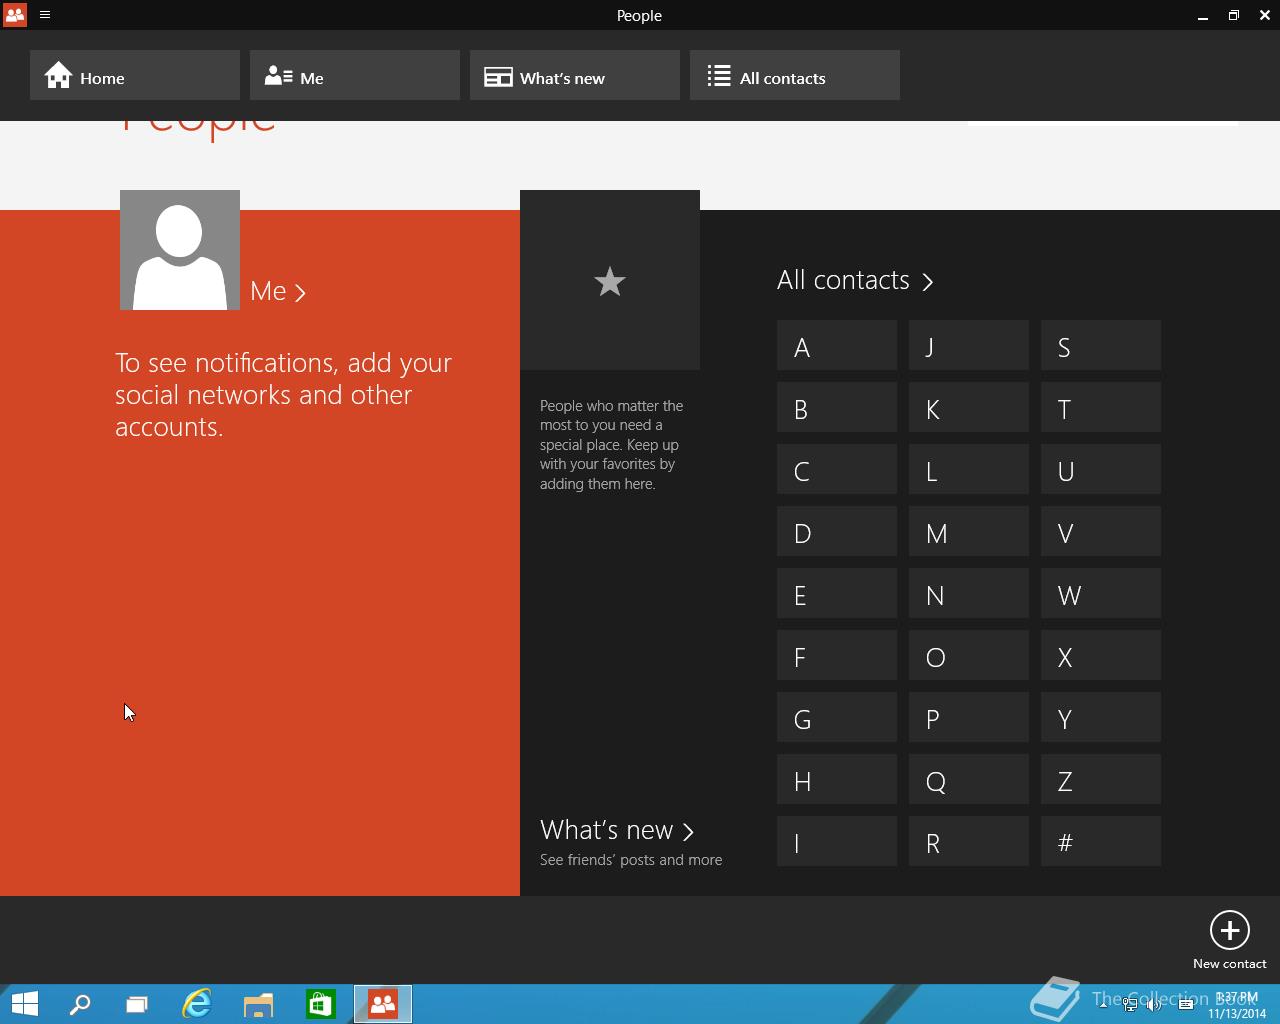
Task: Select the letter O tile
Action: (x=969, y=655)
